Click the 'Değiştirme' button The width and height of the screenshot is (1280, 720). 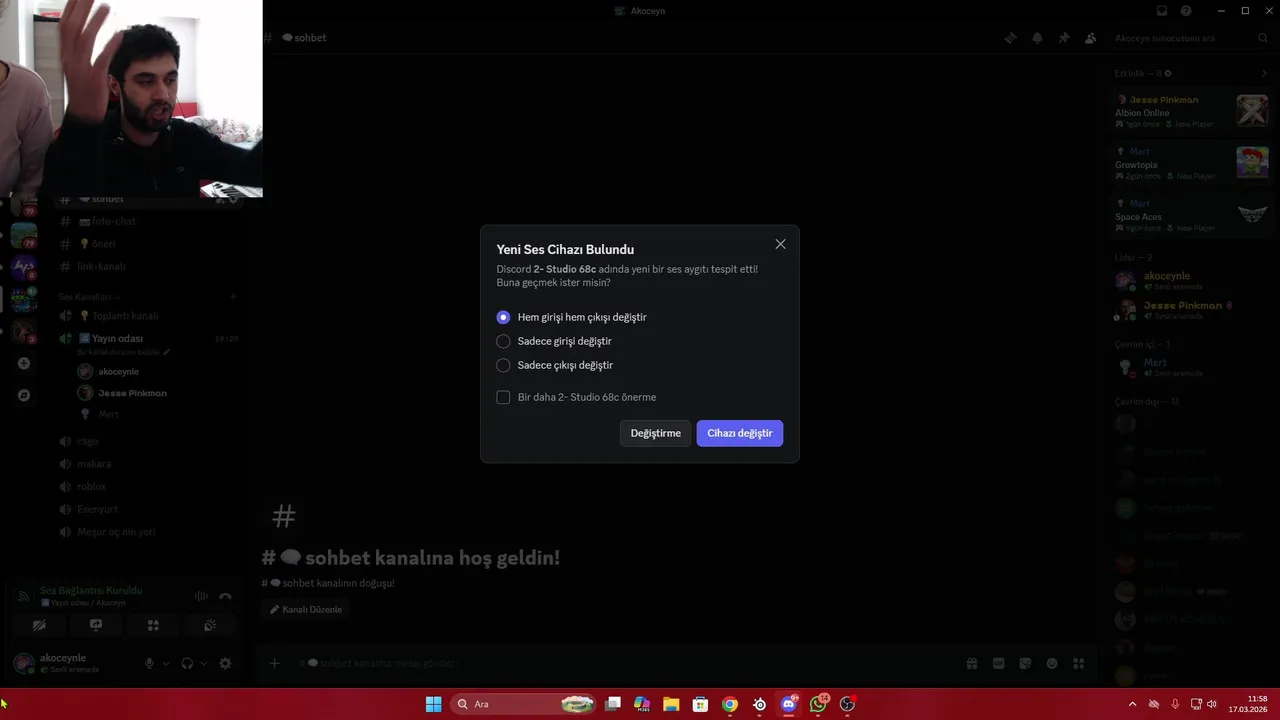click(655, 433)
